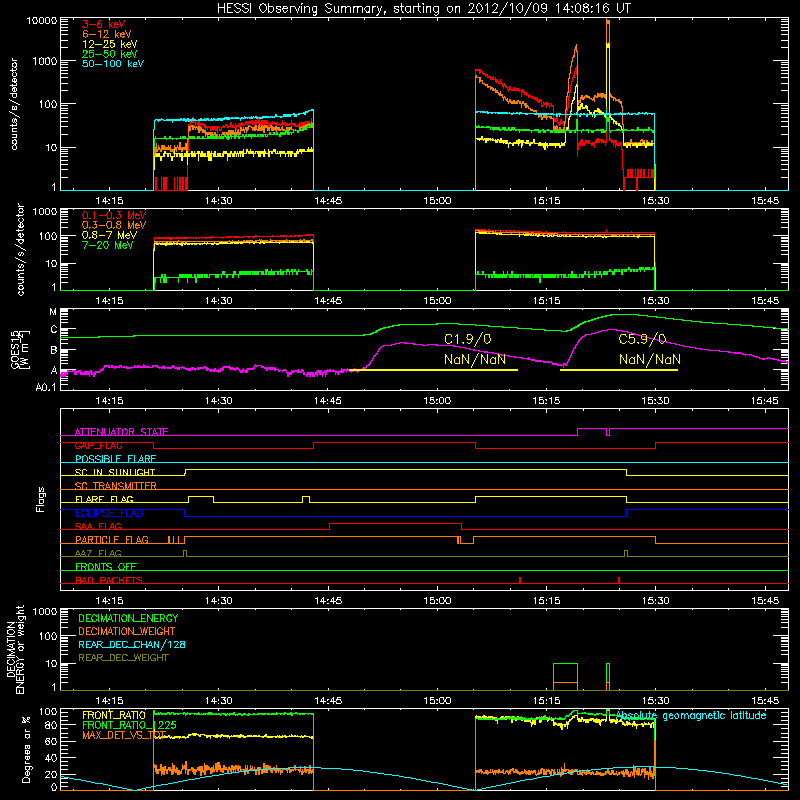Click the ATTENUATOR_STATE flag label

pos(121,432)
